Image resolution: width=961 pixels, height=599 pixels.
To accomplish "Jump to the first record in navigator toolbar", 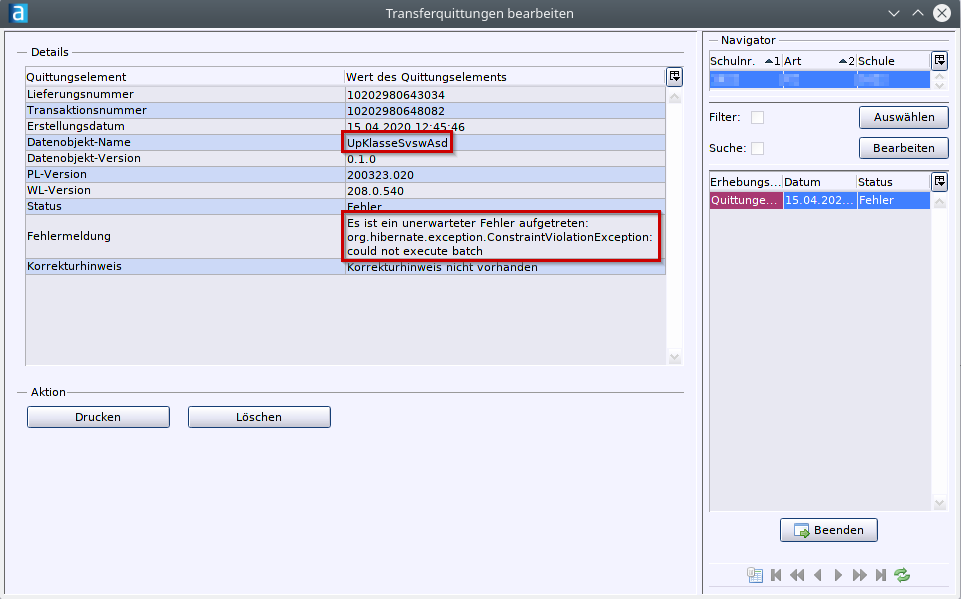I will click(776, 575).
